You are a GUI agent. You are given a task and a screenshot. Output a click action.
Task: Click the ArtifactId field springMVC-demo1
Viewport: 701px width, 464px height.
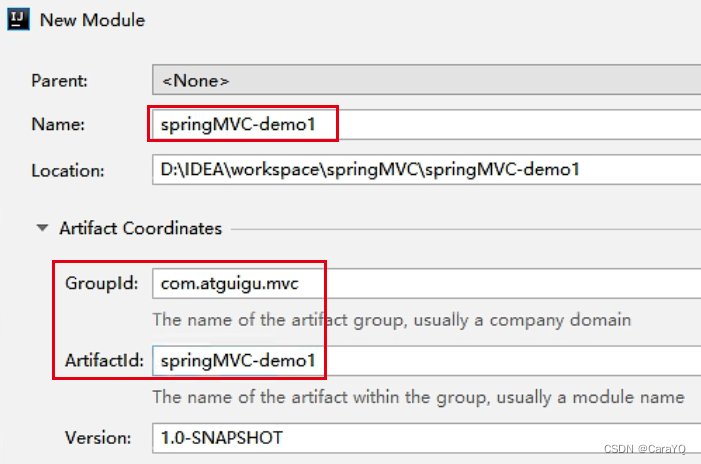(427, 360)
